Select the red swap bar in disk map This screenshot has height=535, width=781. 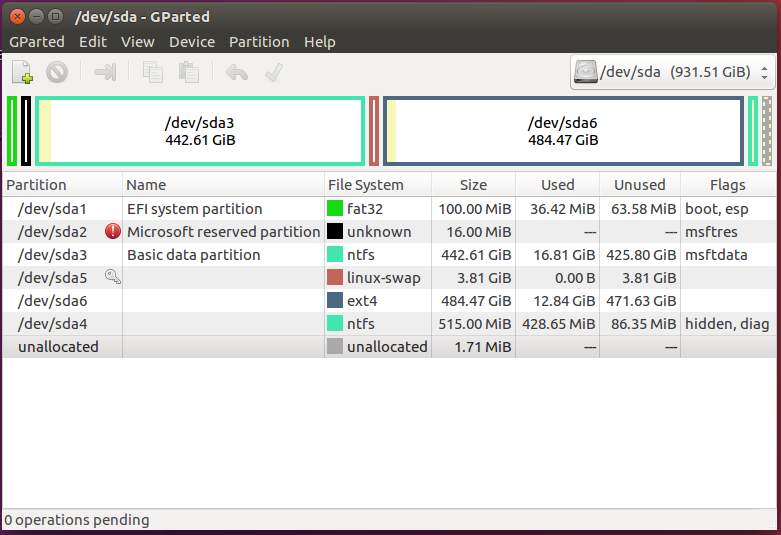tap(374, 131)
